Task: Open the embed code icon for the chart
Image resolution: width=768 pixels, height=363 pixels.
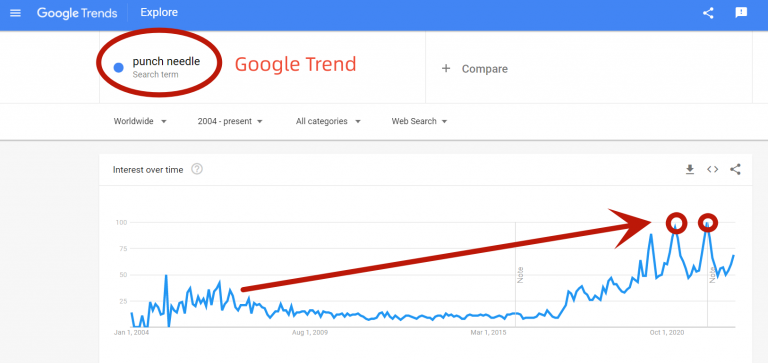Action: pos(712,169)
